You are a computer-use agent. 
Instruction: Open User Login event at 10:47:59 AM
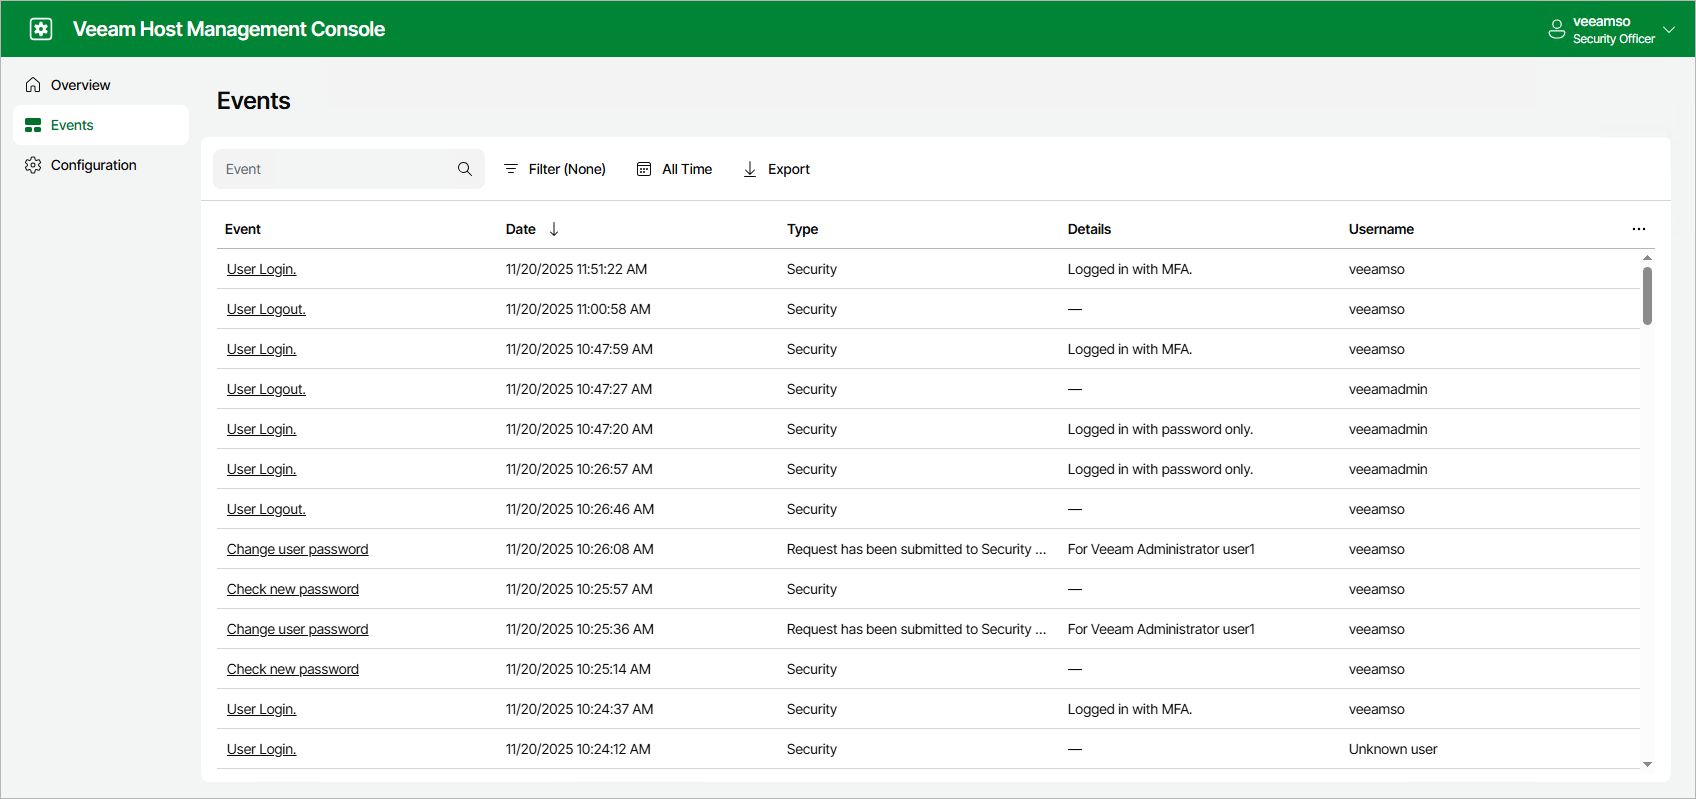click(261, 349)
